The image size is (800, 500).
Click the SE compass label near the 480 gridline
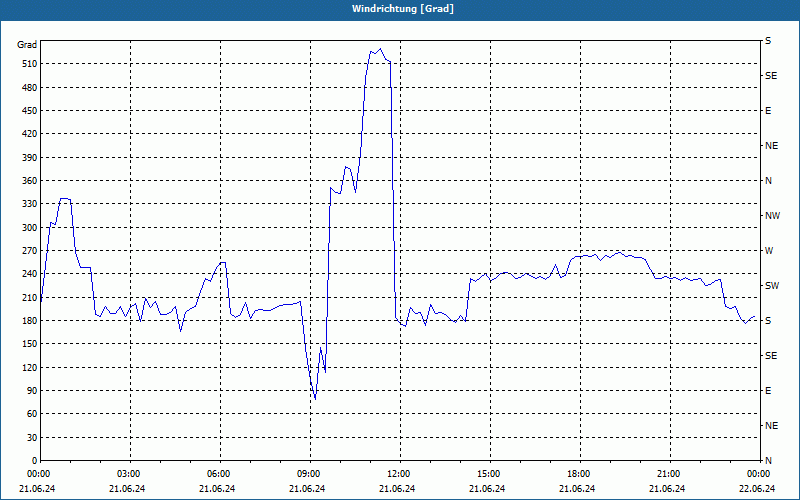coord(771,76)
